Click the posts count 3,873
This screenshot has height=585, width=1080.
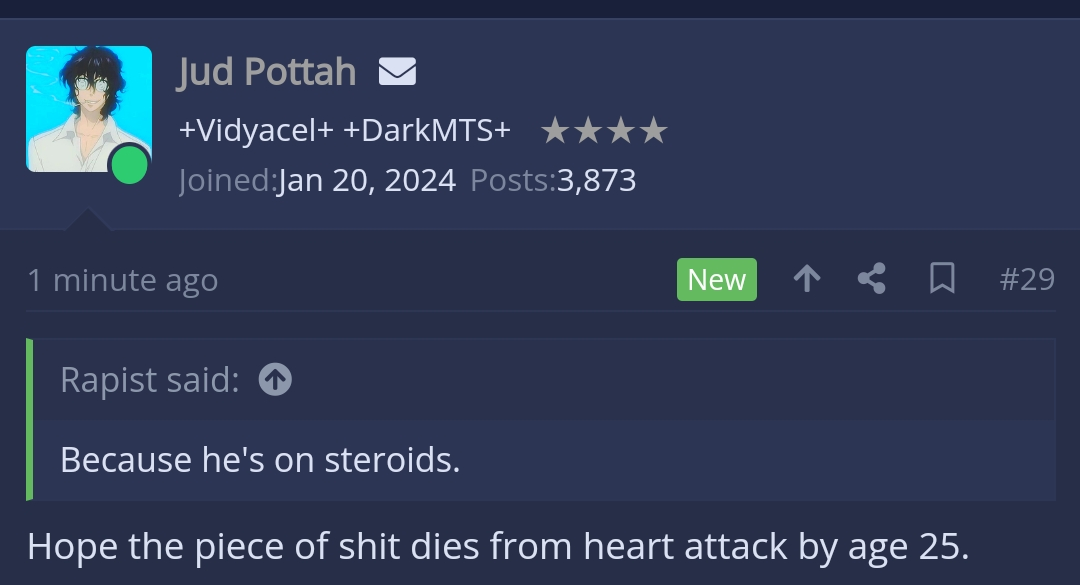point(596,181)
